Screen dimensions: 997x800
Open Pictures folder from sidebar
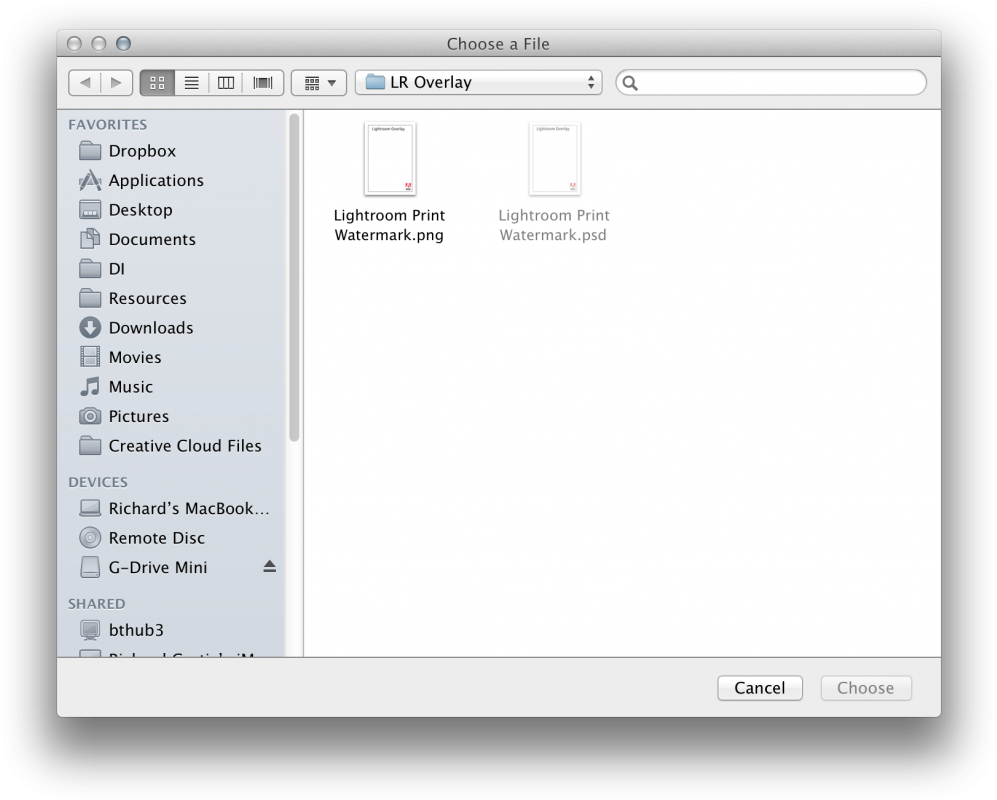pos(138,416)
